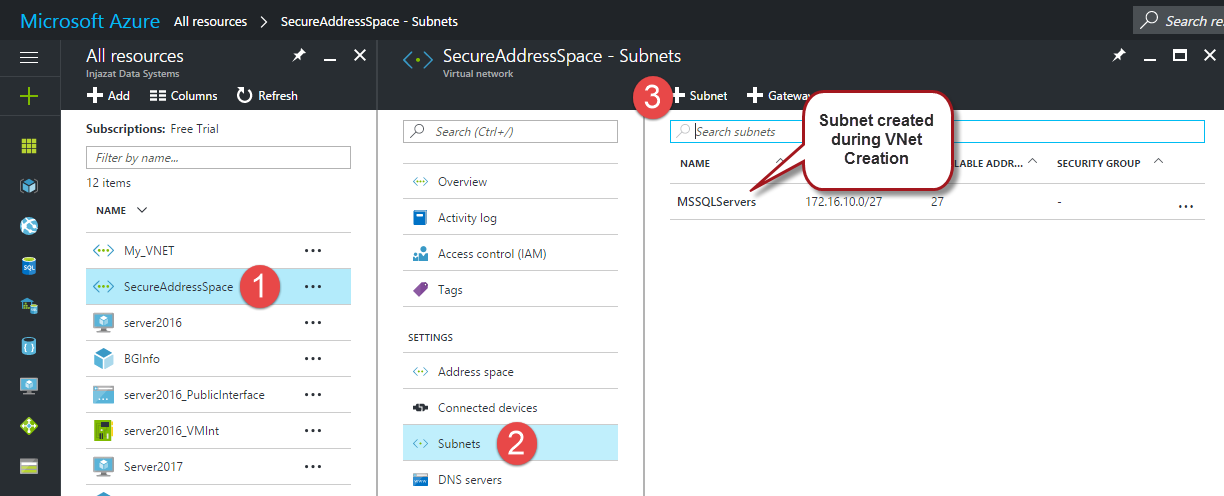Open the SQL databases icon in the sidebar

(29, 266)
